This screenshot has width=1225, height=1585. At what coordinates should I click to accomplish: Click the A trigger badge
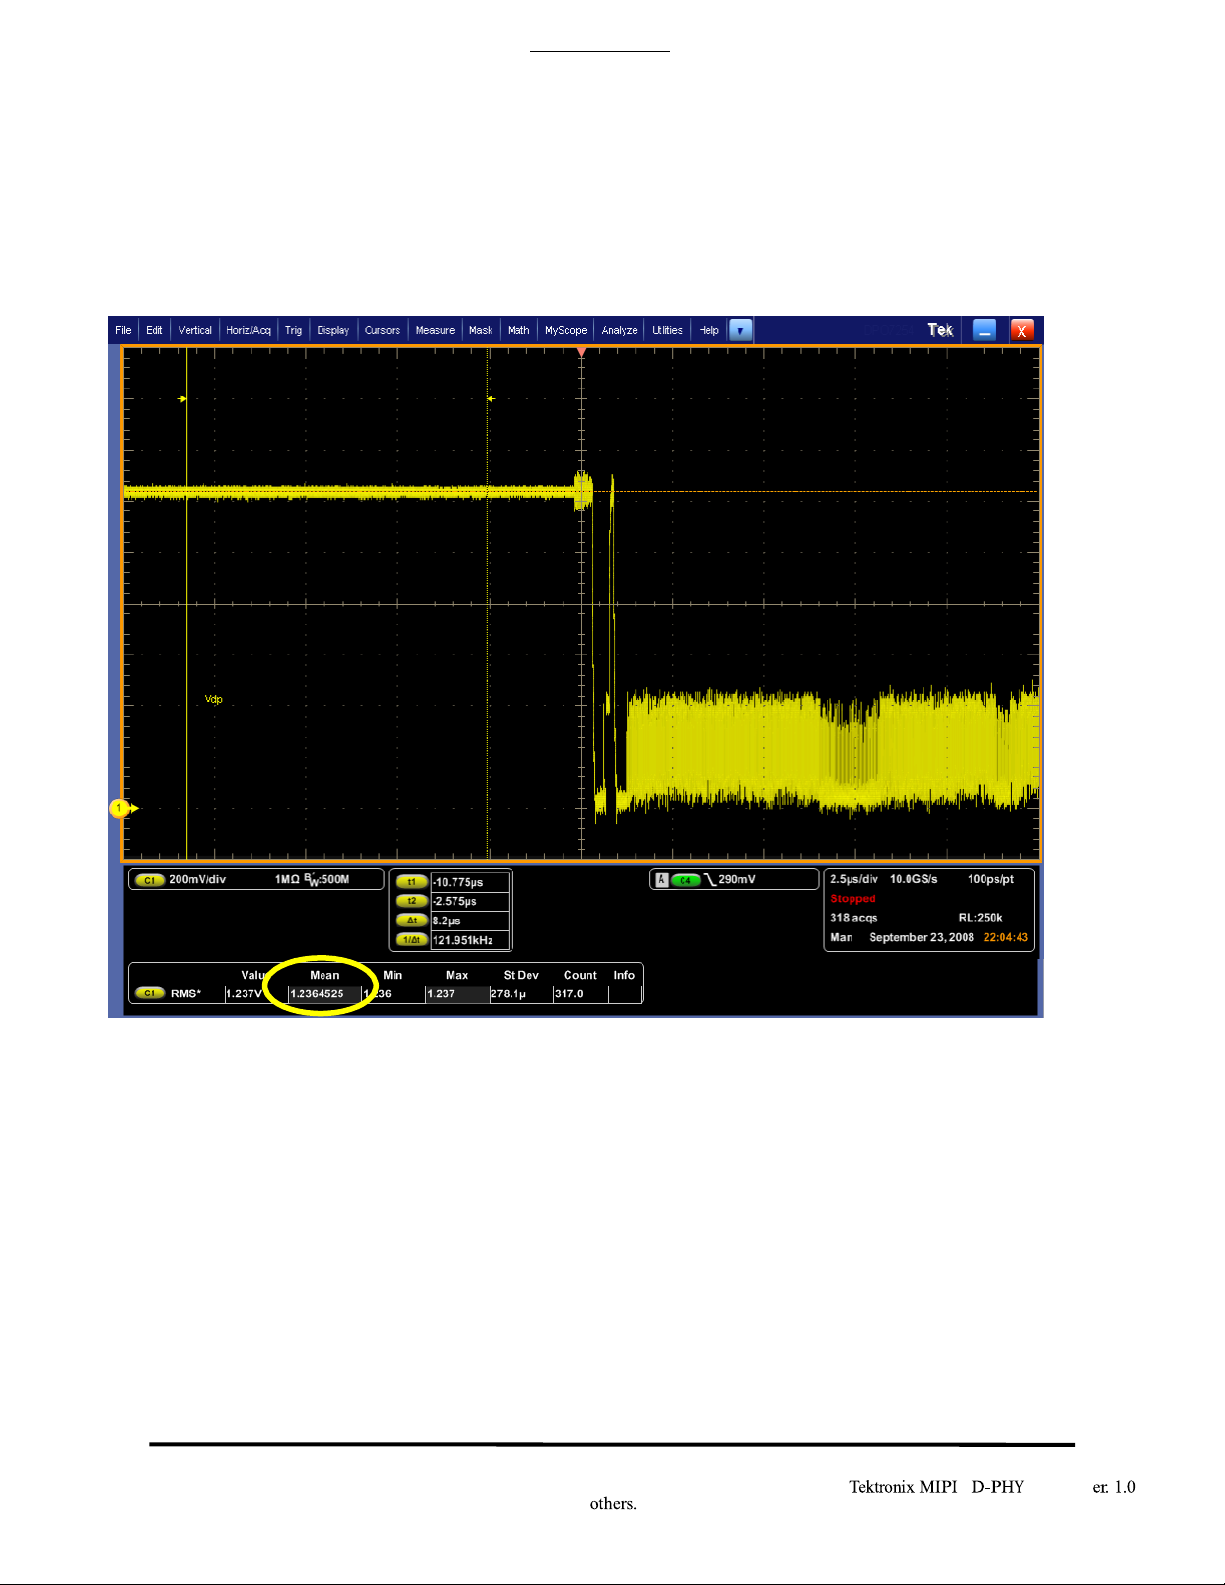click(662, 880)
